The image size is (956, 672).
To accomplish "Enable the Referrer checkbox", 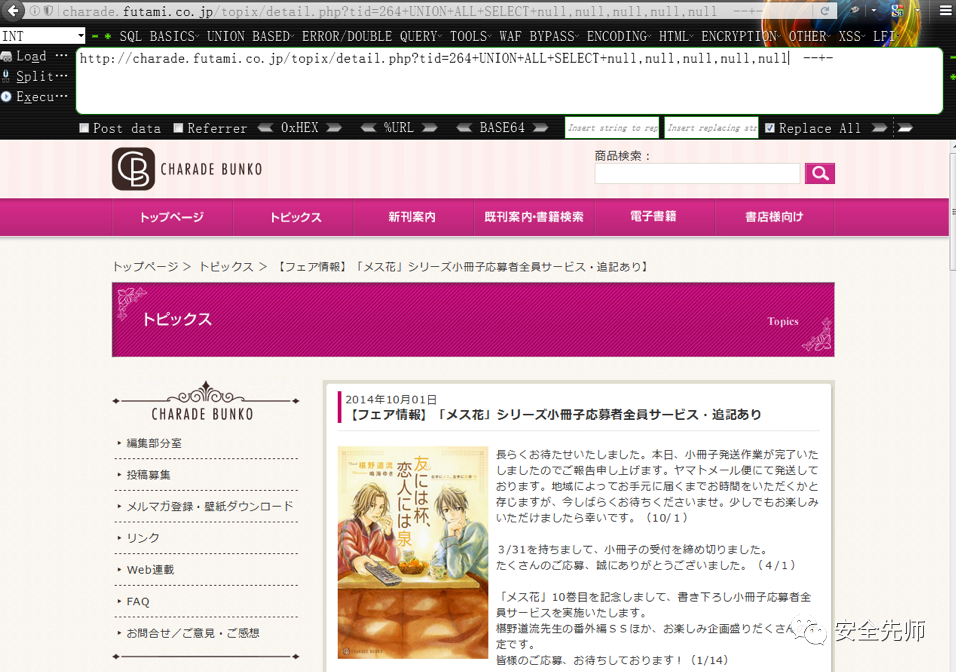I will pyautogui.click(x=178, y=128).
